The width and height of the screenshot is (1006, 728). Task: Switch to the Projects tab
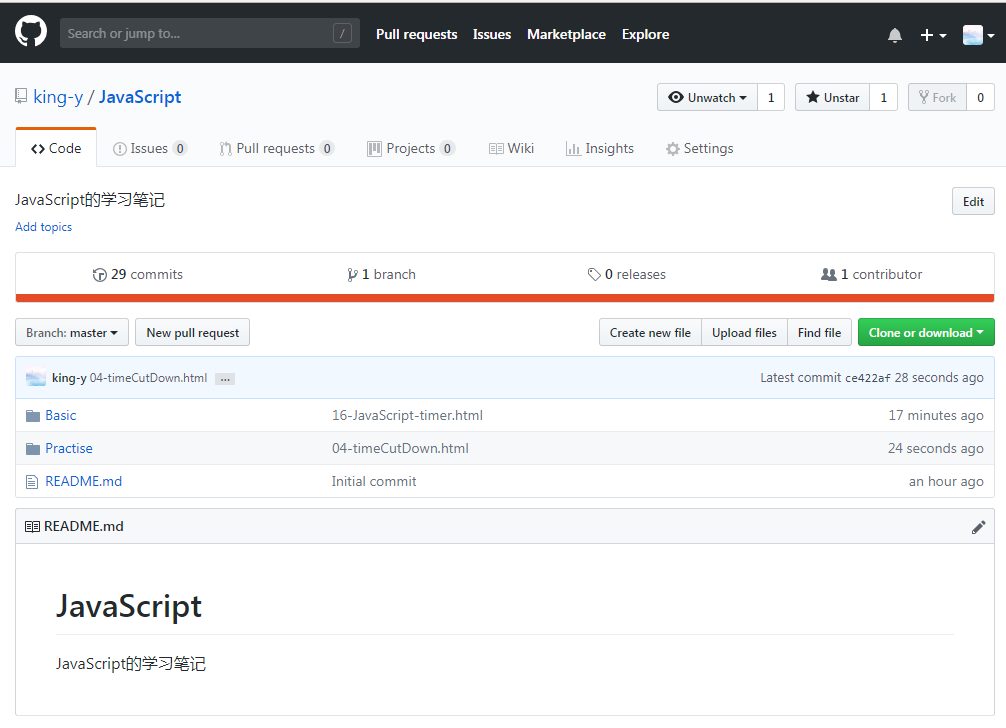(x=411, y=149)
